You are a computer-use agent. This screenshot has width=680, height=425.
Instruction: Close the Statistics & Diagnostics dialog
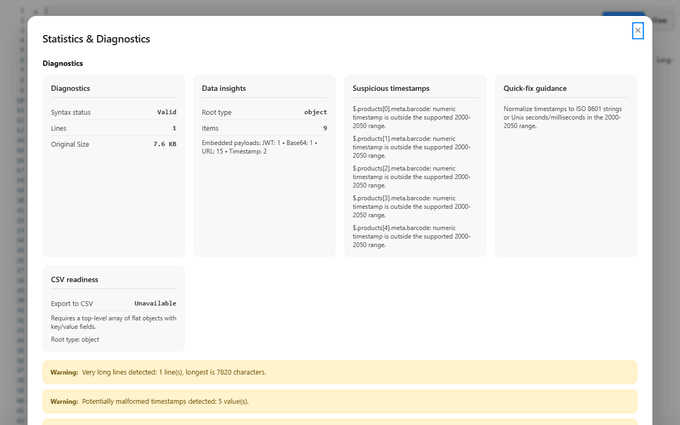[x=638, y=30]
